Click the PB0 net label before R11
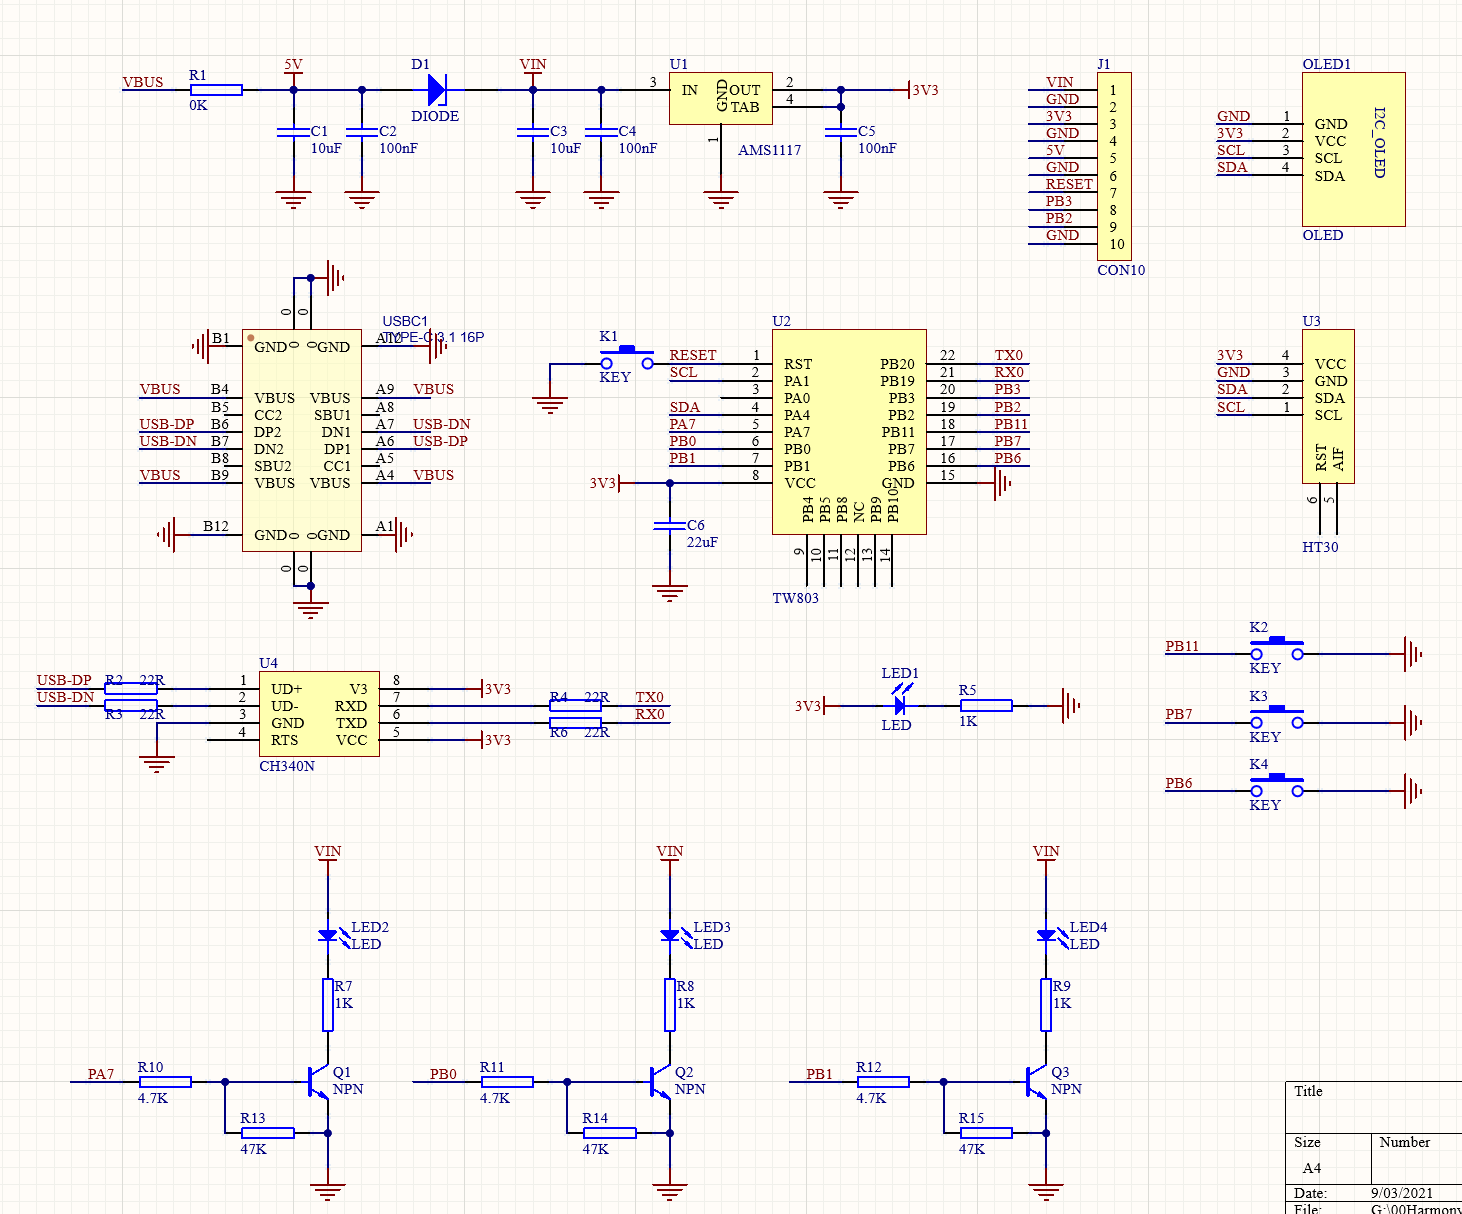 click(443, 1074)
